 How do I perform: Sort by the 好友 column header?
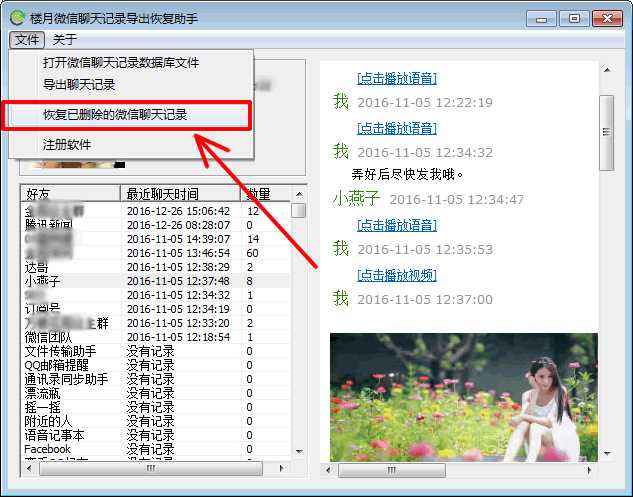click(71, 194)
